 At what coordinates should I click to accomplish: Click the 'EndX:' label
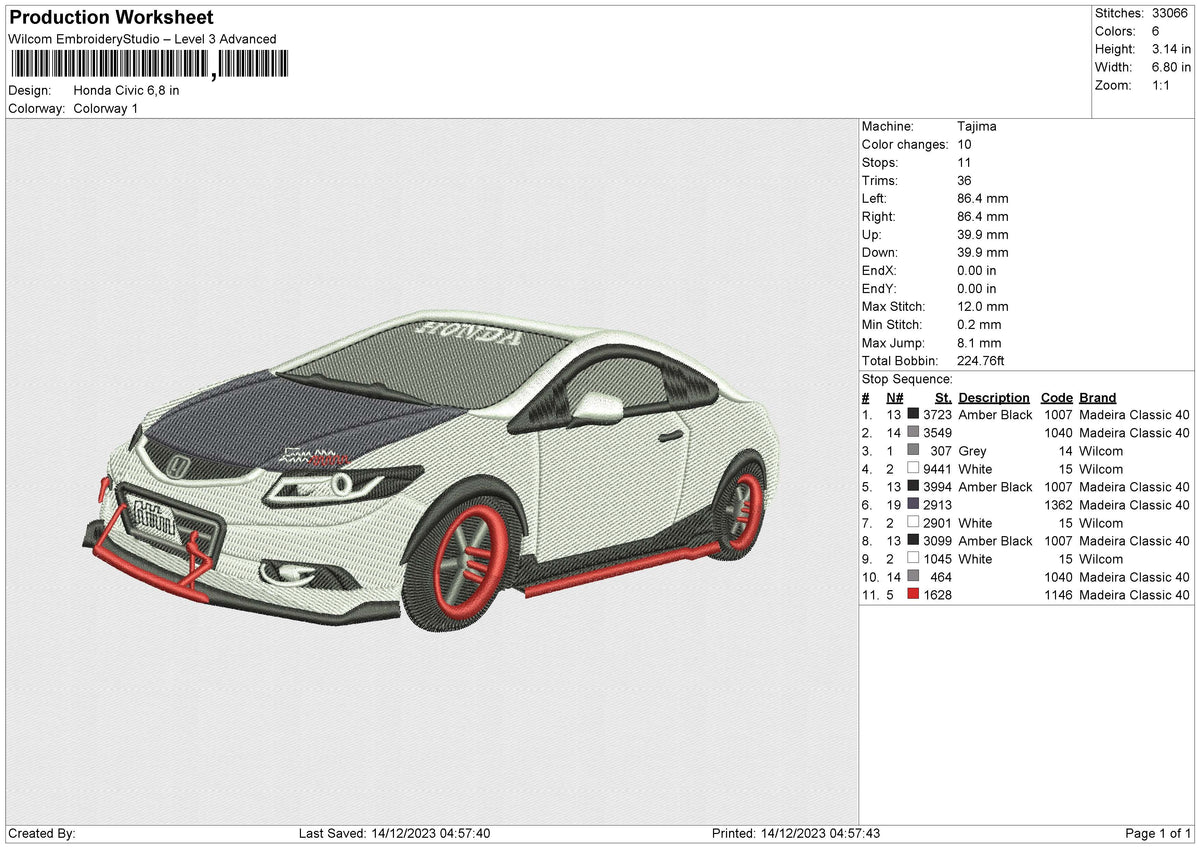click(x=880, y=271)
